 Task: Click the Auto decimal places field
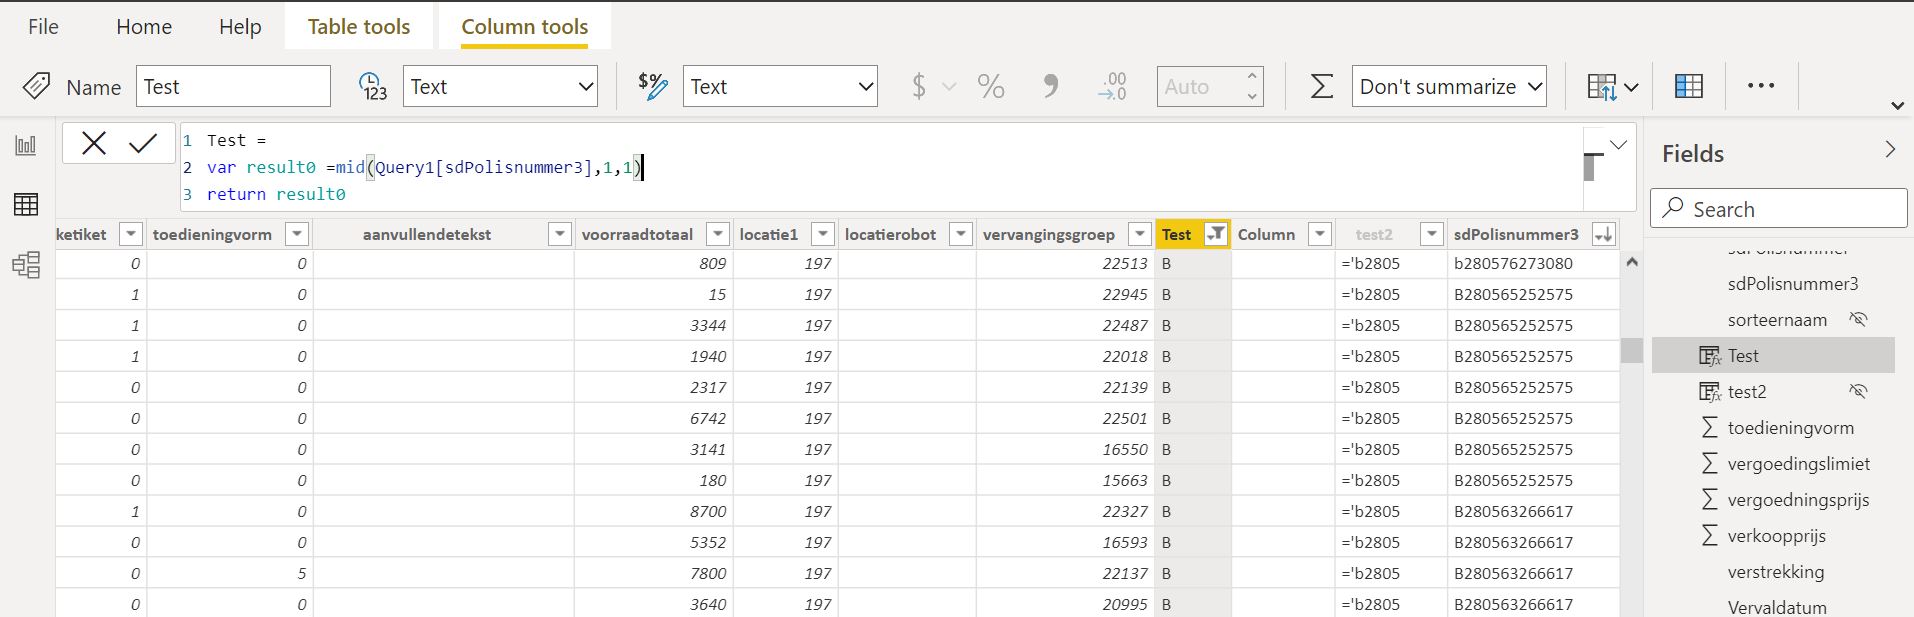tap(1199, 86)
